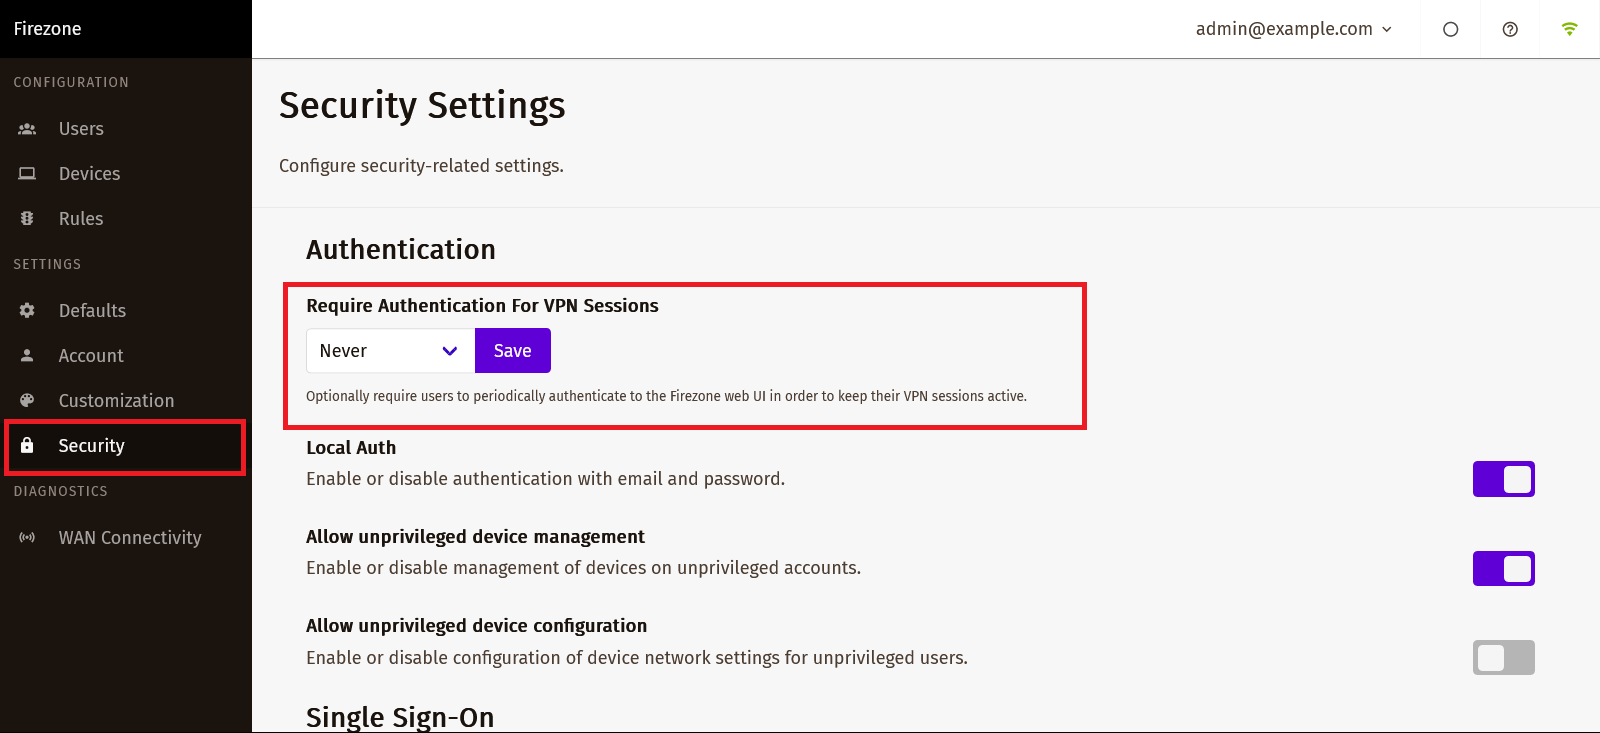Image resolution: width=1600 pixels, height=733 pixels.
Task: Click 'Allow unprivileged device configuration' label
Action: [x=476, y=626]
